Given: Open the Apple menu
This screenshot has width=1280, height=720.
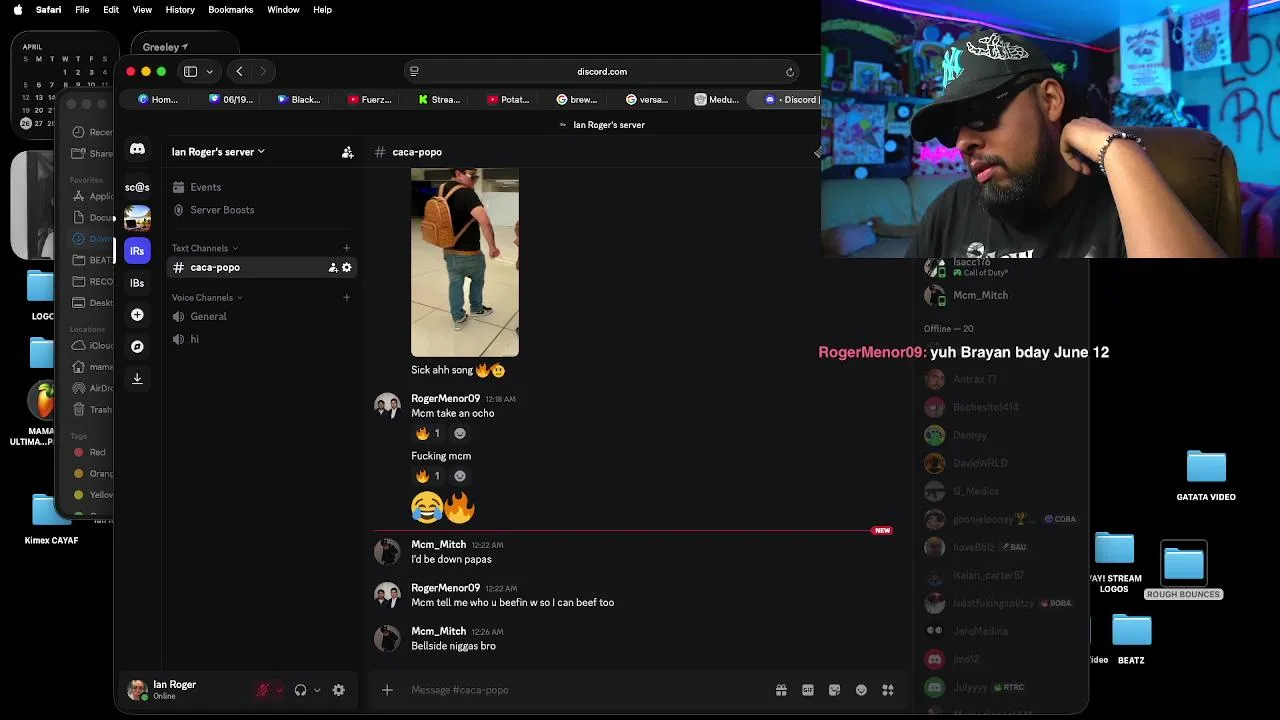Looking at the screenshot, I should 17,9.
